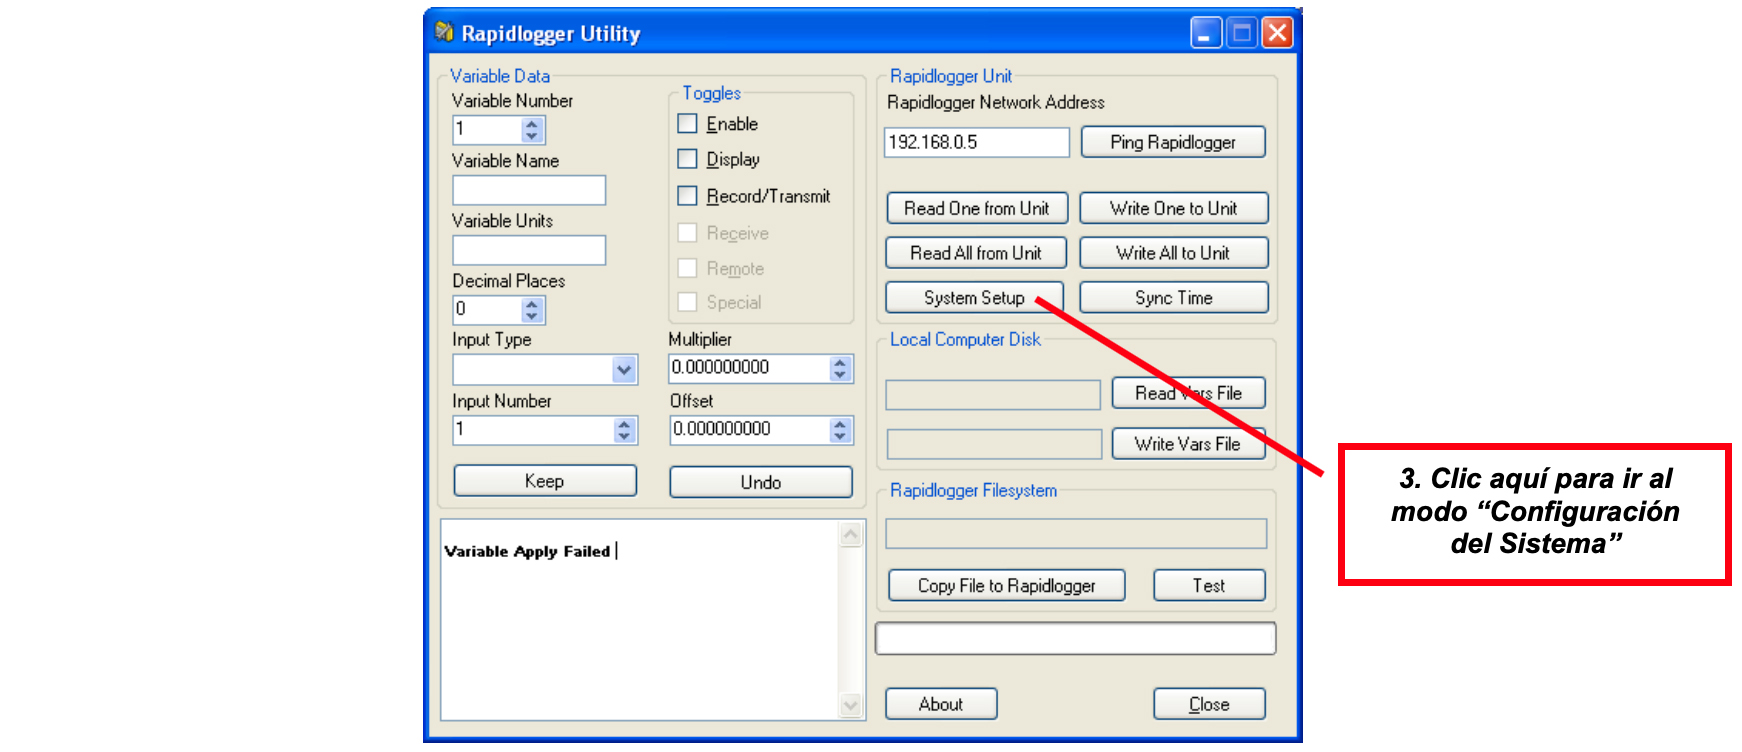
Task: Increase Decimal Places with up arrow
Action: coord(532,304)
